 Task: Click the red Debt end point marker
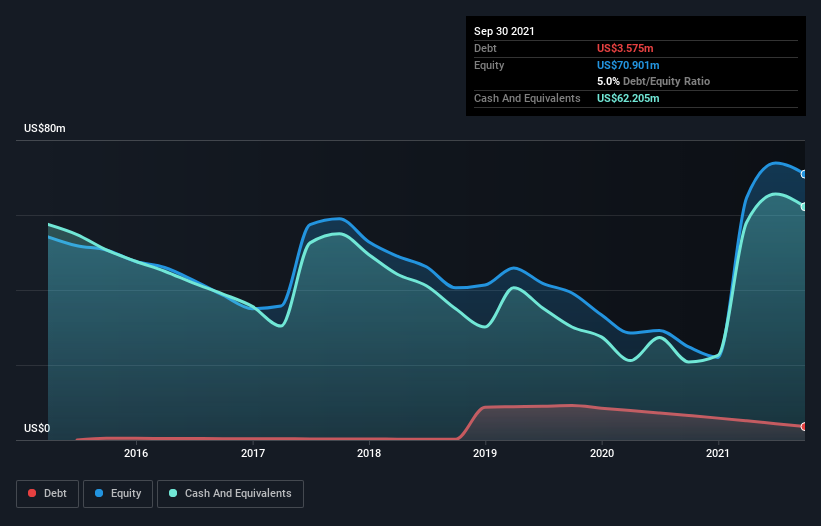(804, 427)
